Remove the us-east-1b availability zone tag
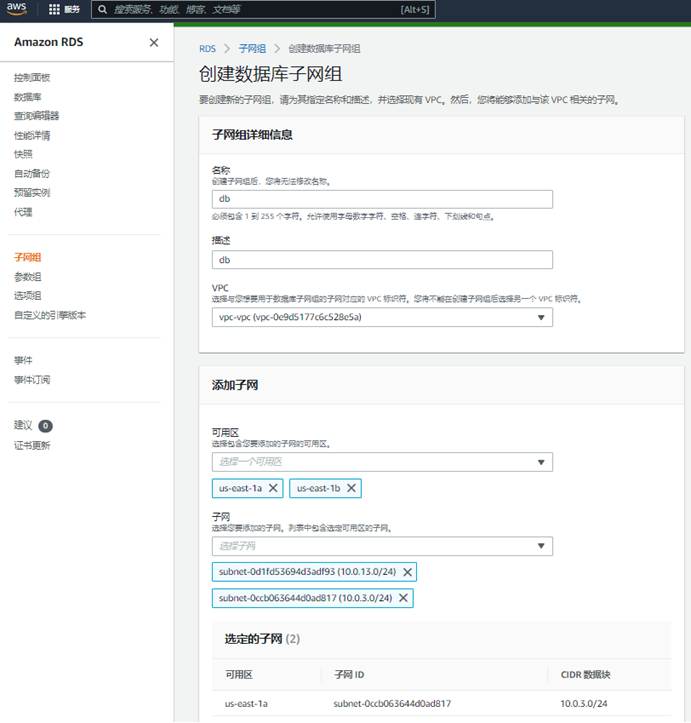The height and width of the screenshot is (723, 691). [x=351, y=488]
